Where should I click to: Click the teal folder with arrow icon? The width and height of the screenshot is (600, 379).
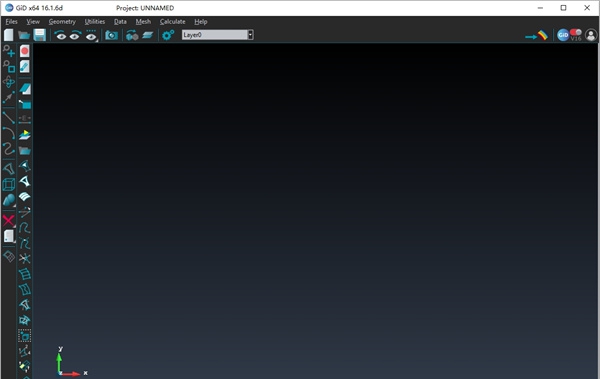point(24,104)
